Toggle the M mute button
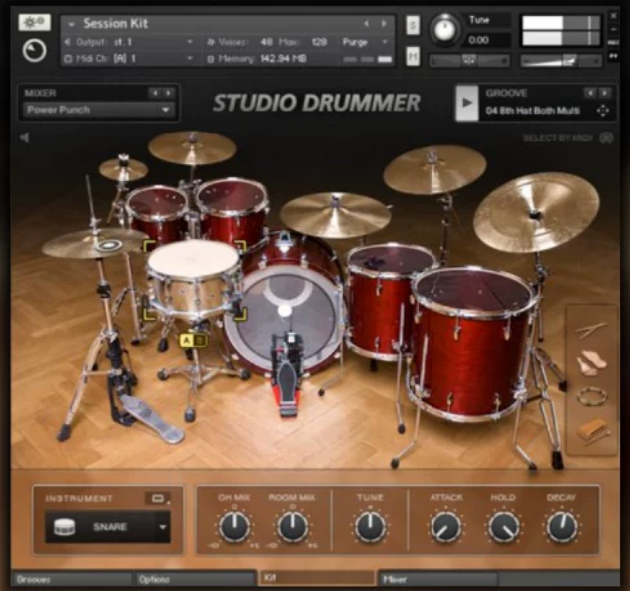The image size is (630, 591). (x=413, y=56)
